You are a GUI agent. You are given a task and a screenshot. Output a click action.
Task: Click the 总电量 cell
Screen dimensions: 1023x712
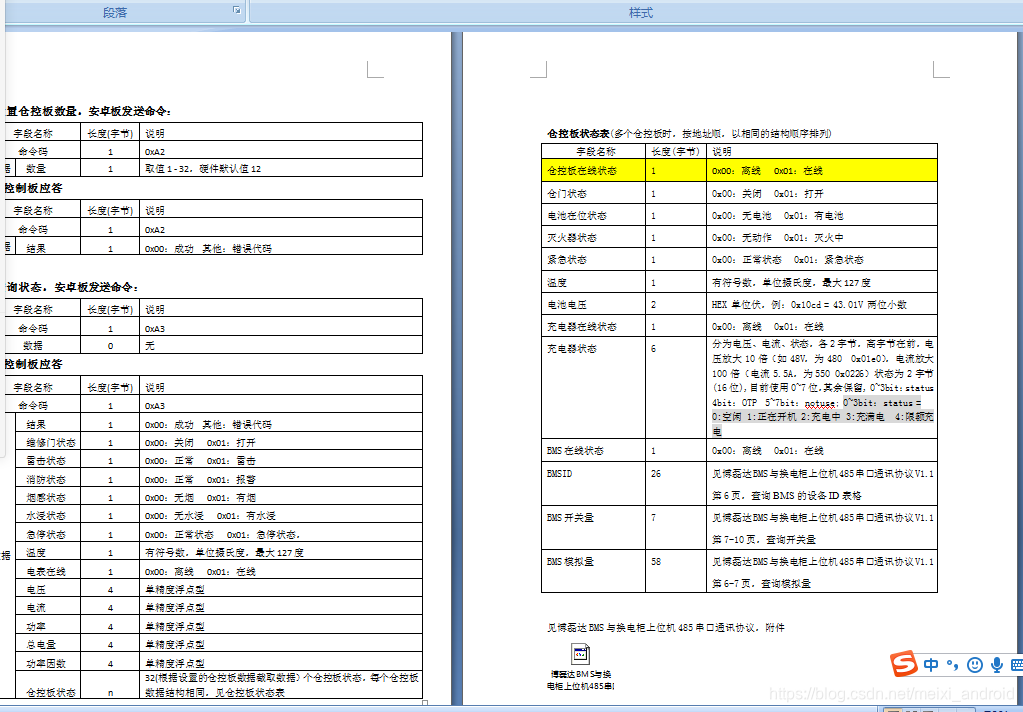click(x=47, y=645)
